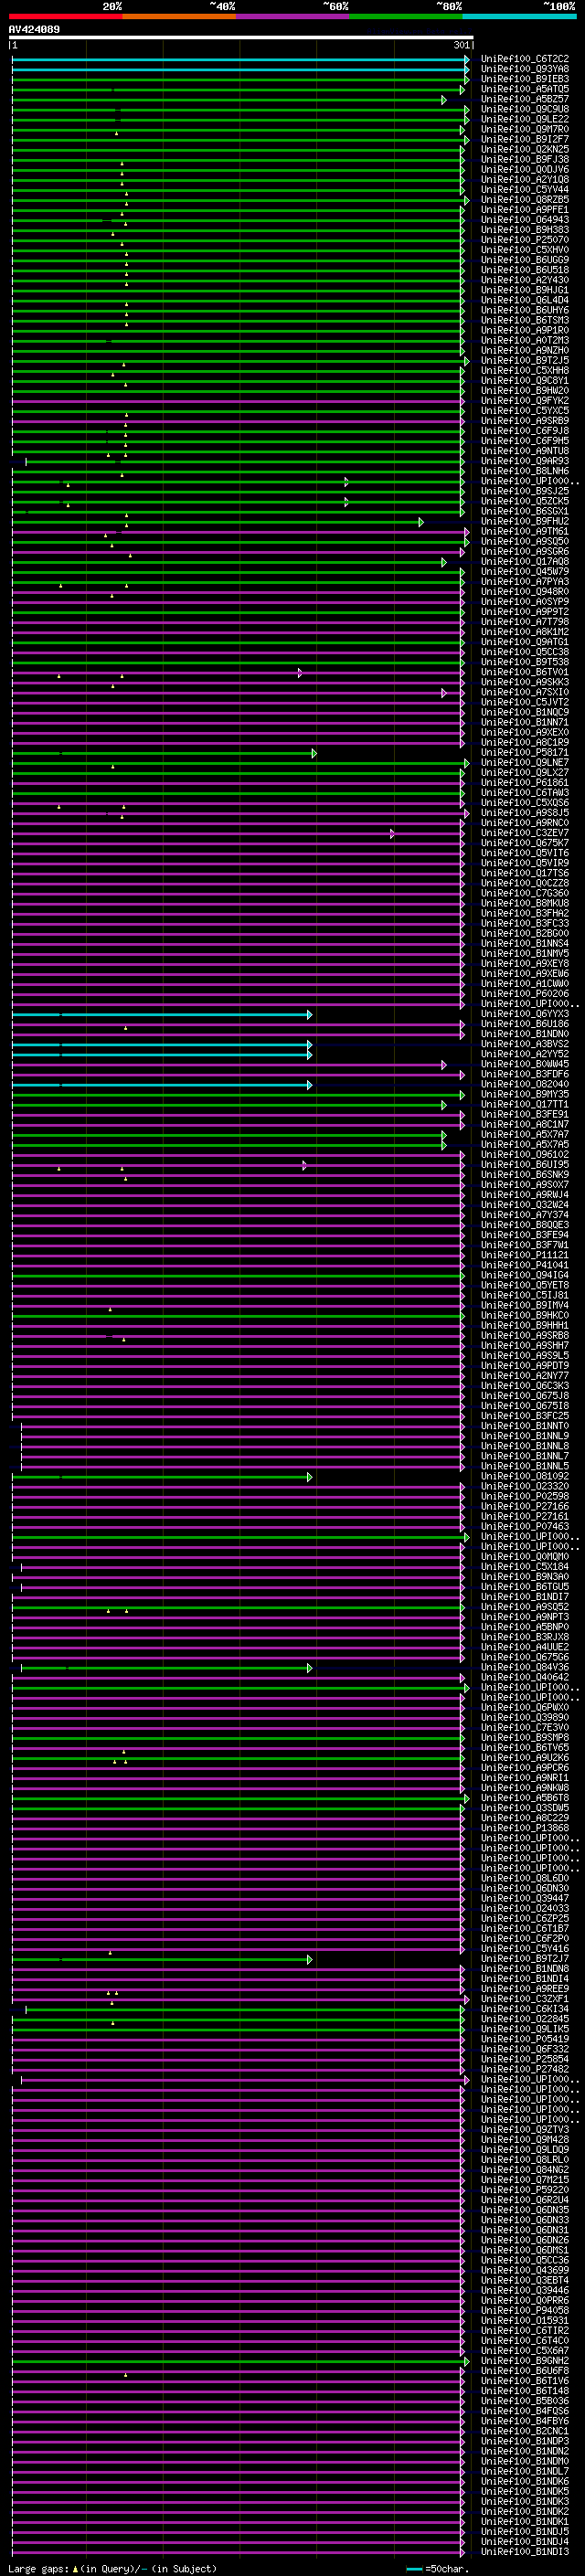Click hit label UniRef100_C3ZEV7
The height and width of the screenshot is (2576, 585).
pos(525,833)
